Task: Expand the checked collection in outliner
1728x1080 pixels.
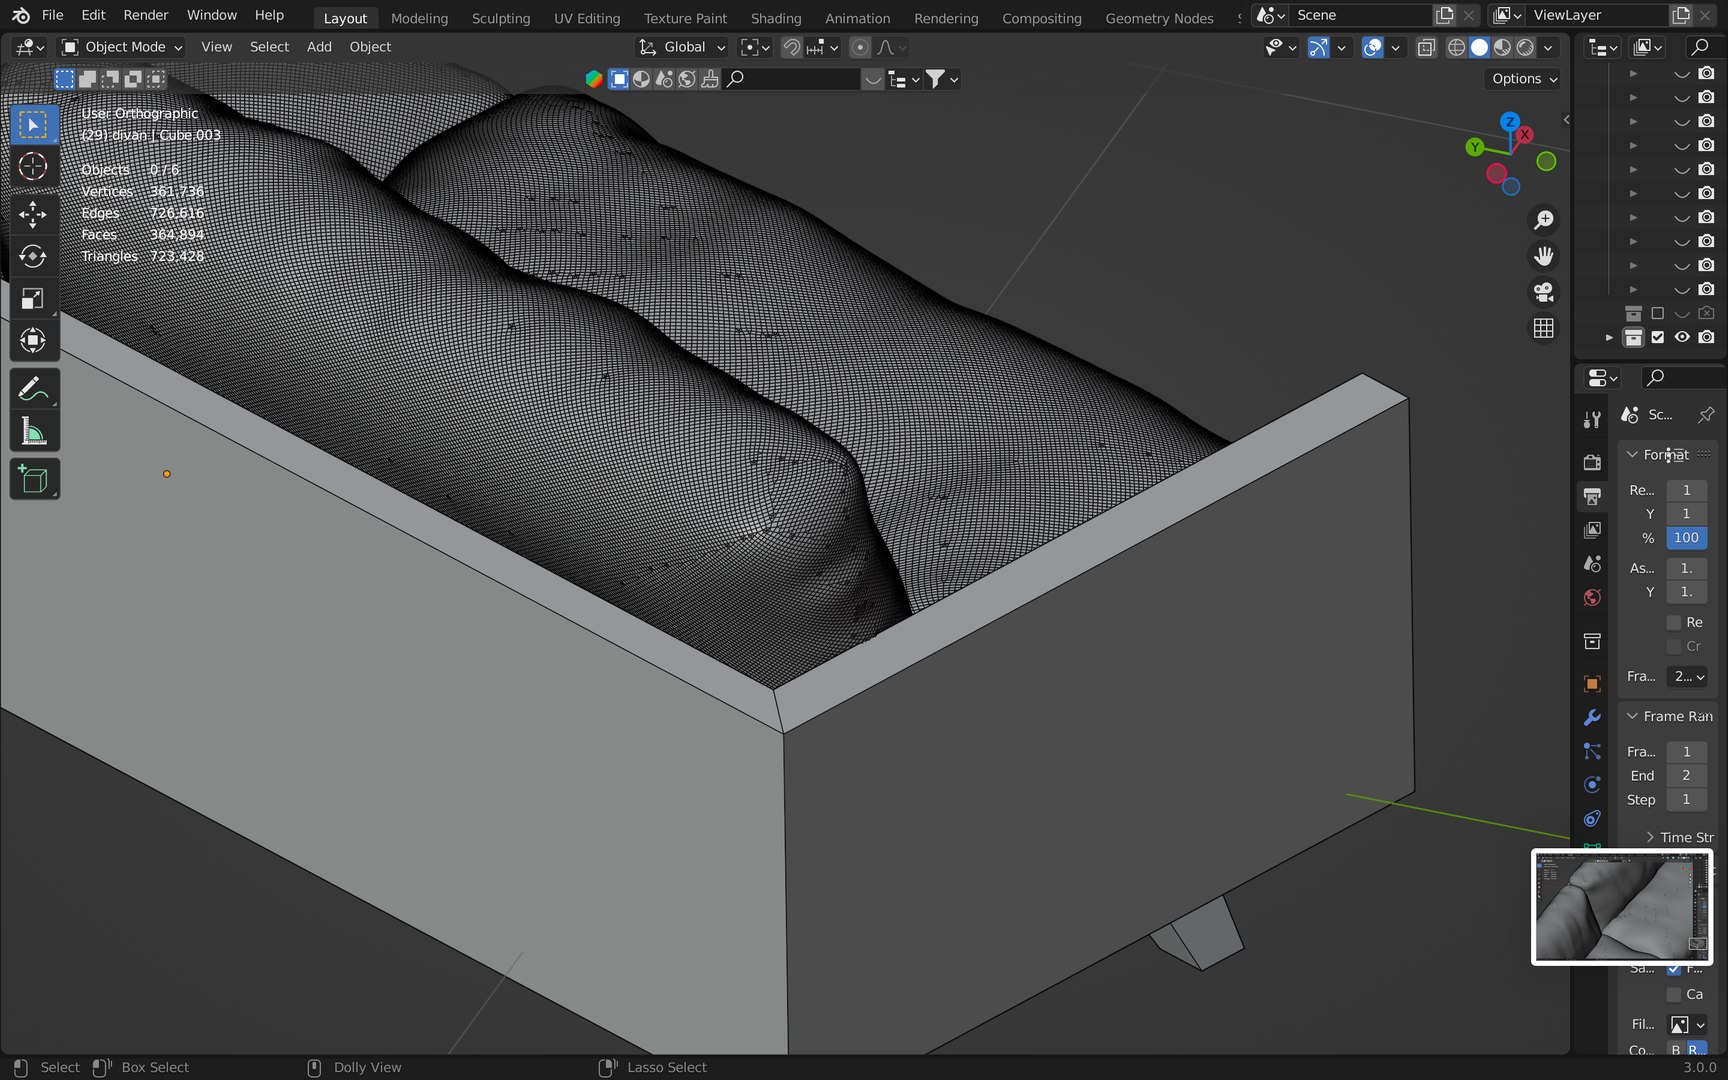Action: click(x=1609, y=337)
